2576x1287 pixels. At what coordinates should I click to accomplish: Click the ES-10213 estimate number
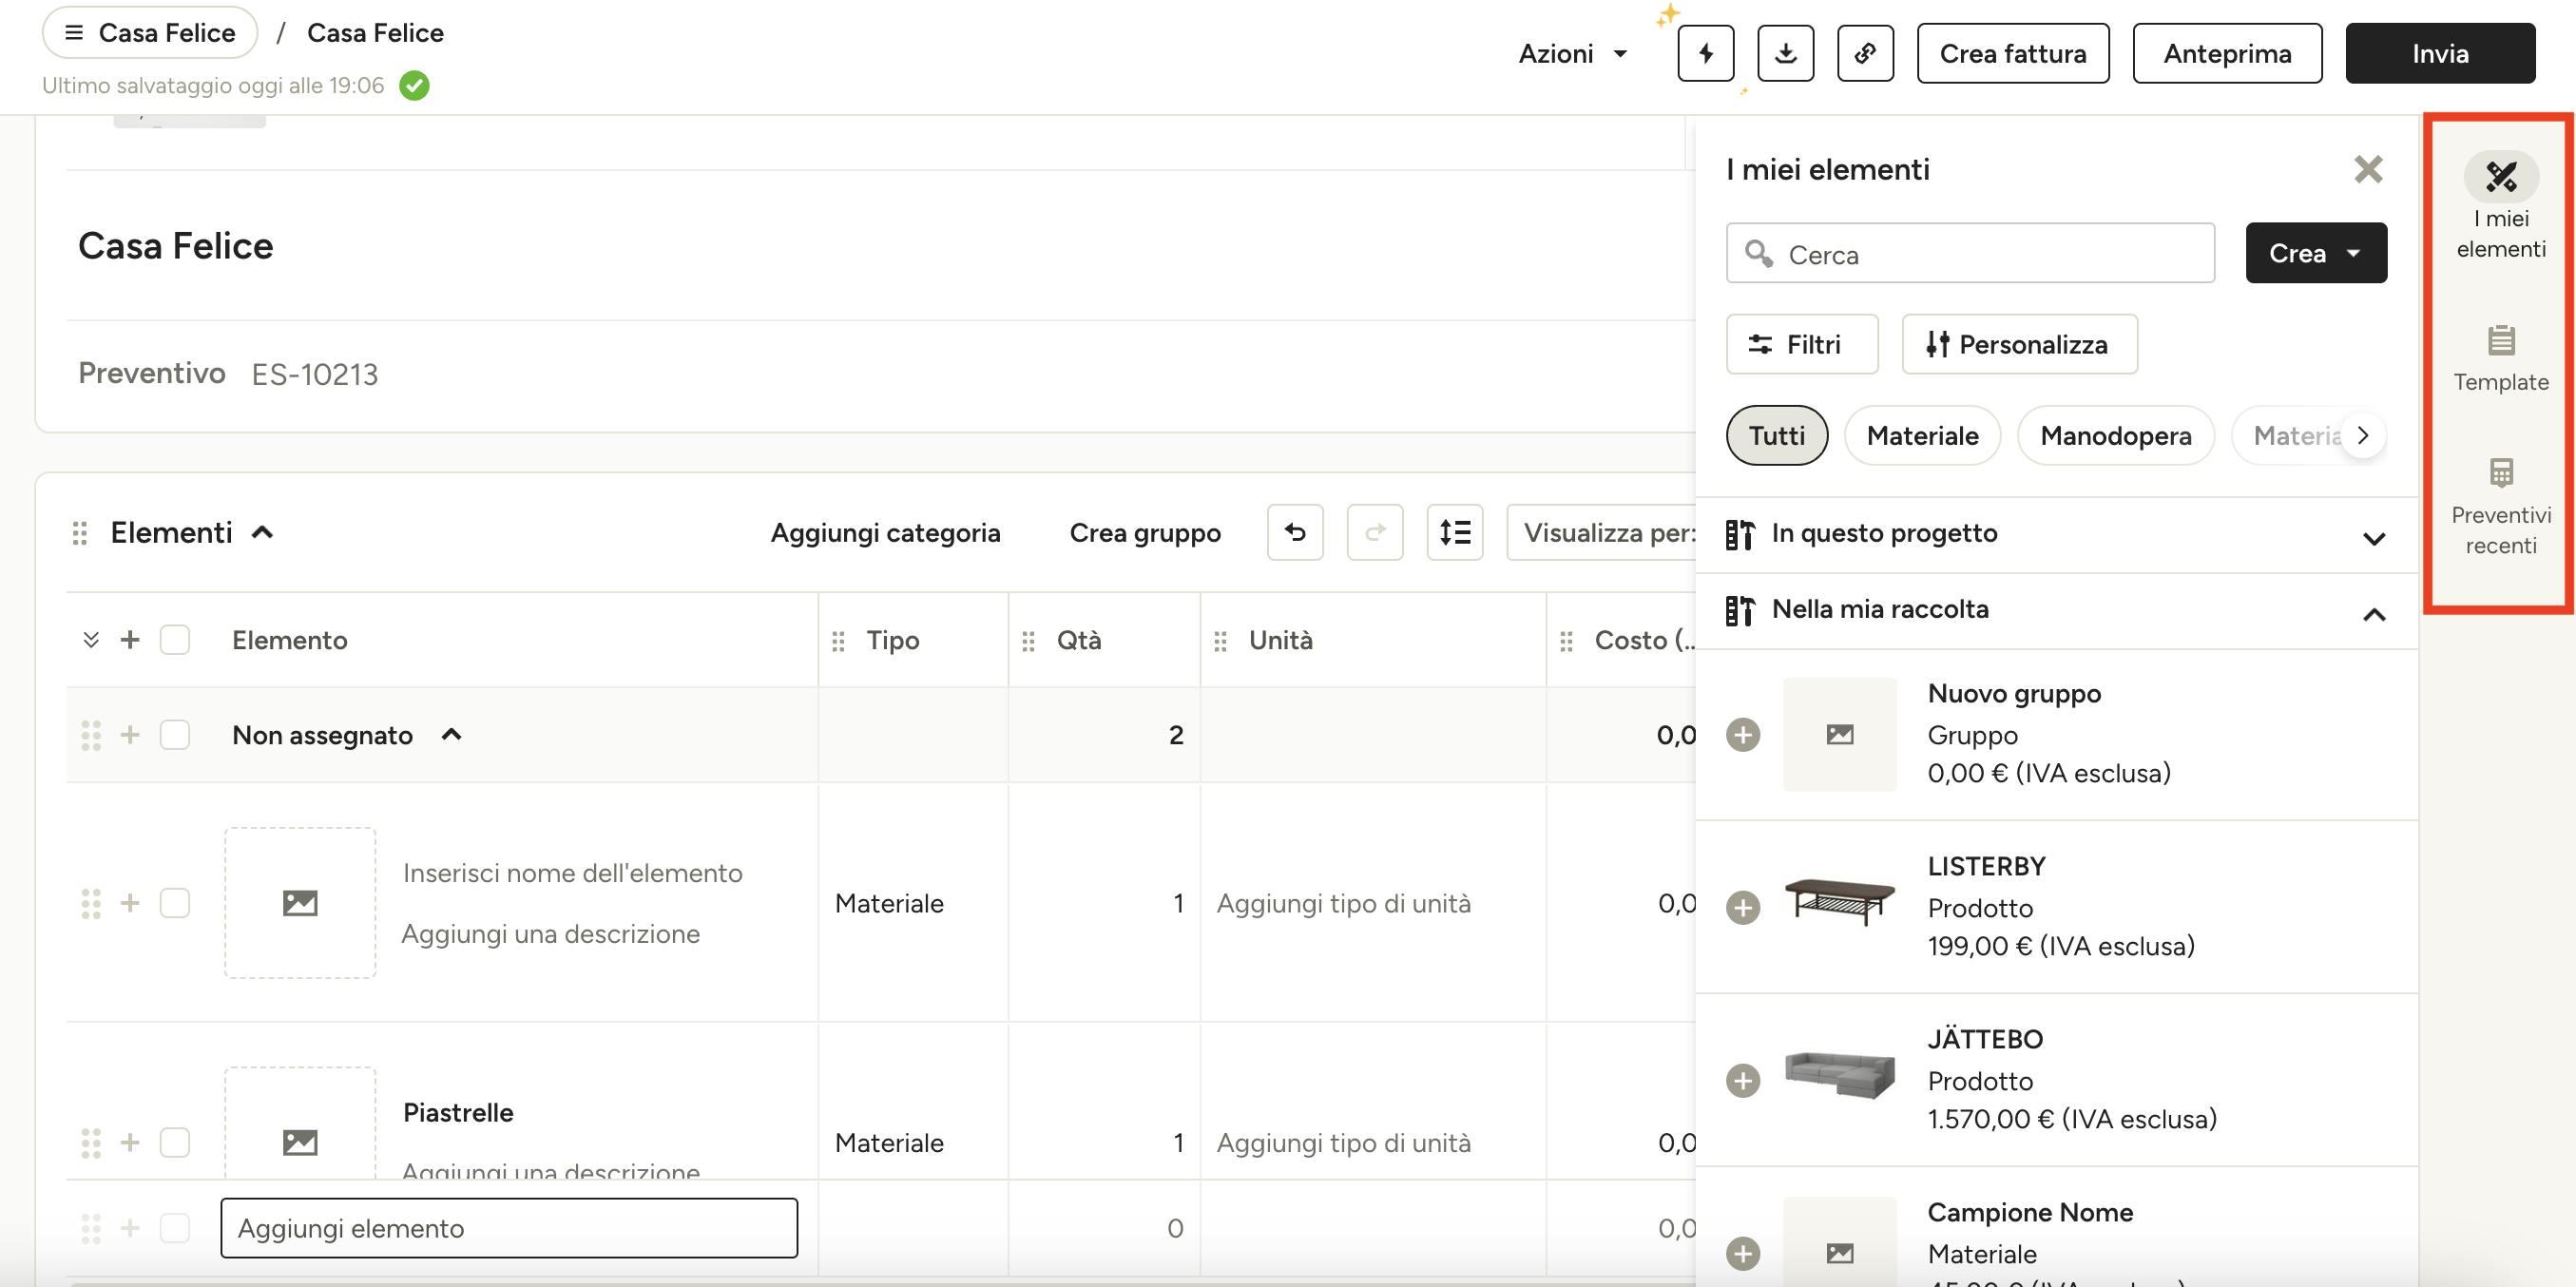point(315,375)
